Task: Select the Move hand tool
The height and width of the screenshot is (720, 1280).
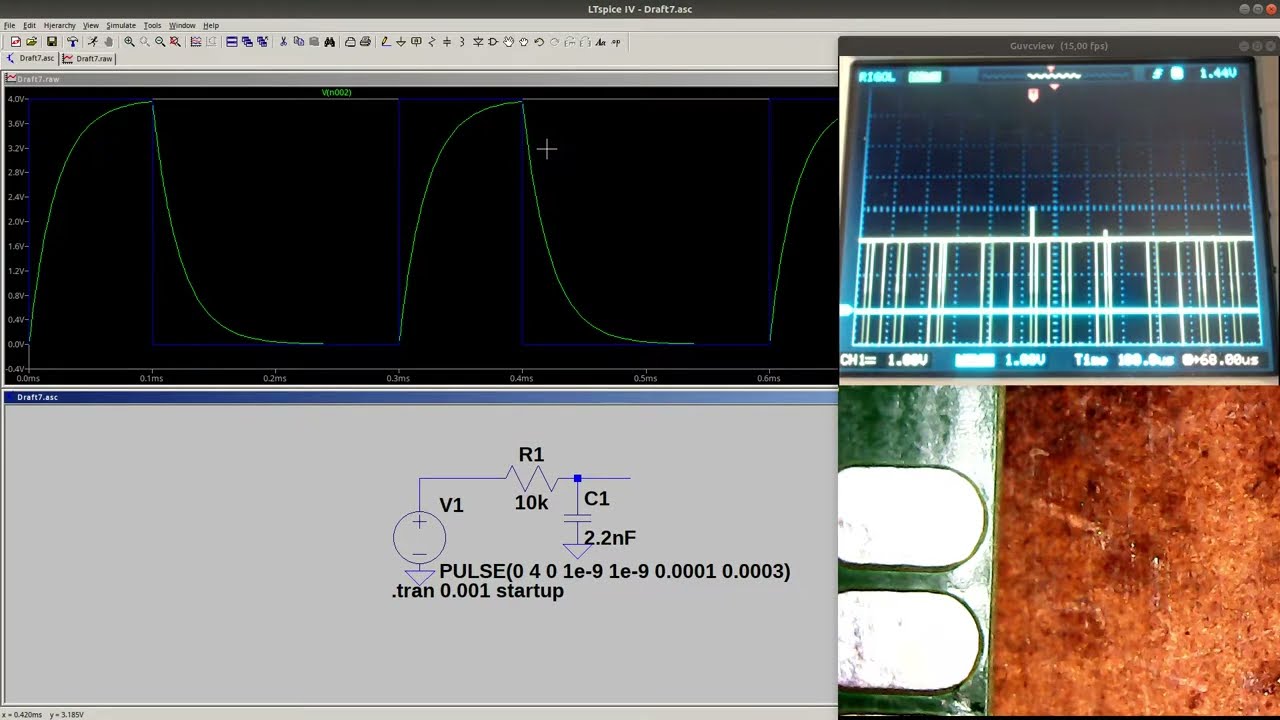Action: point(509,42)
